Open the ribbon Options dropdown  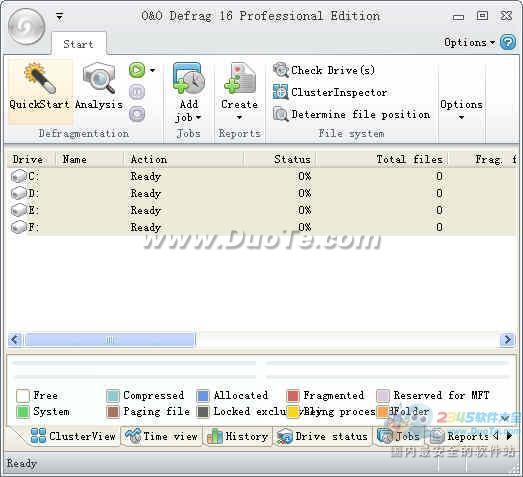tap(461, 110)
